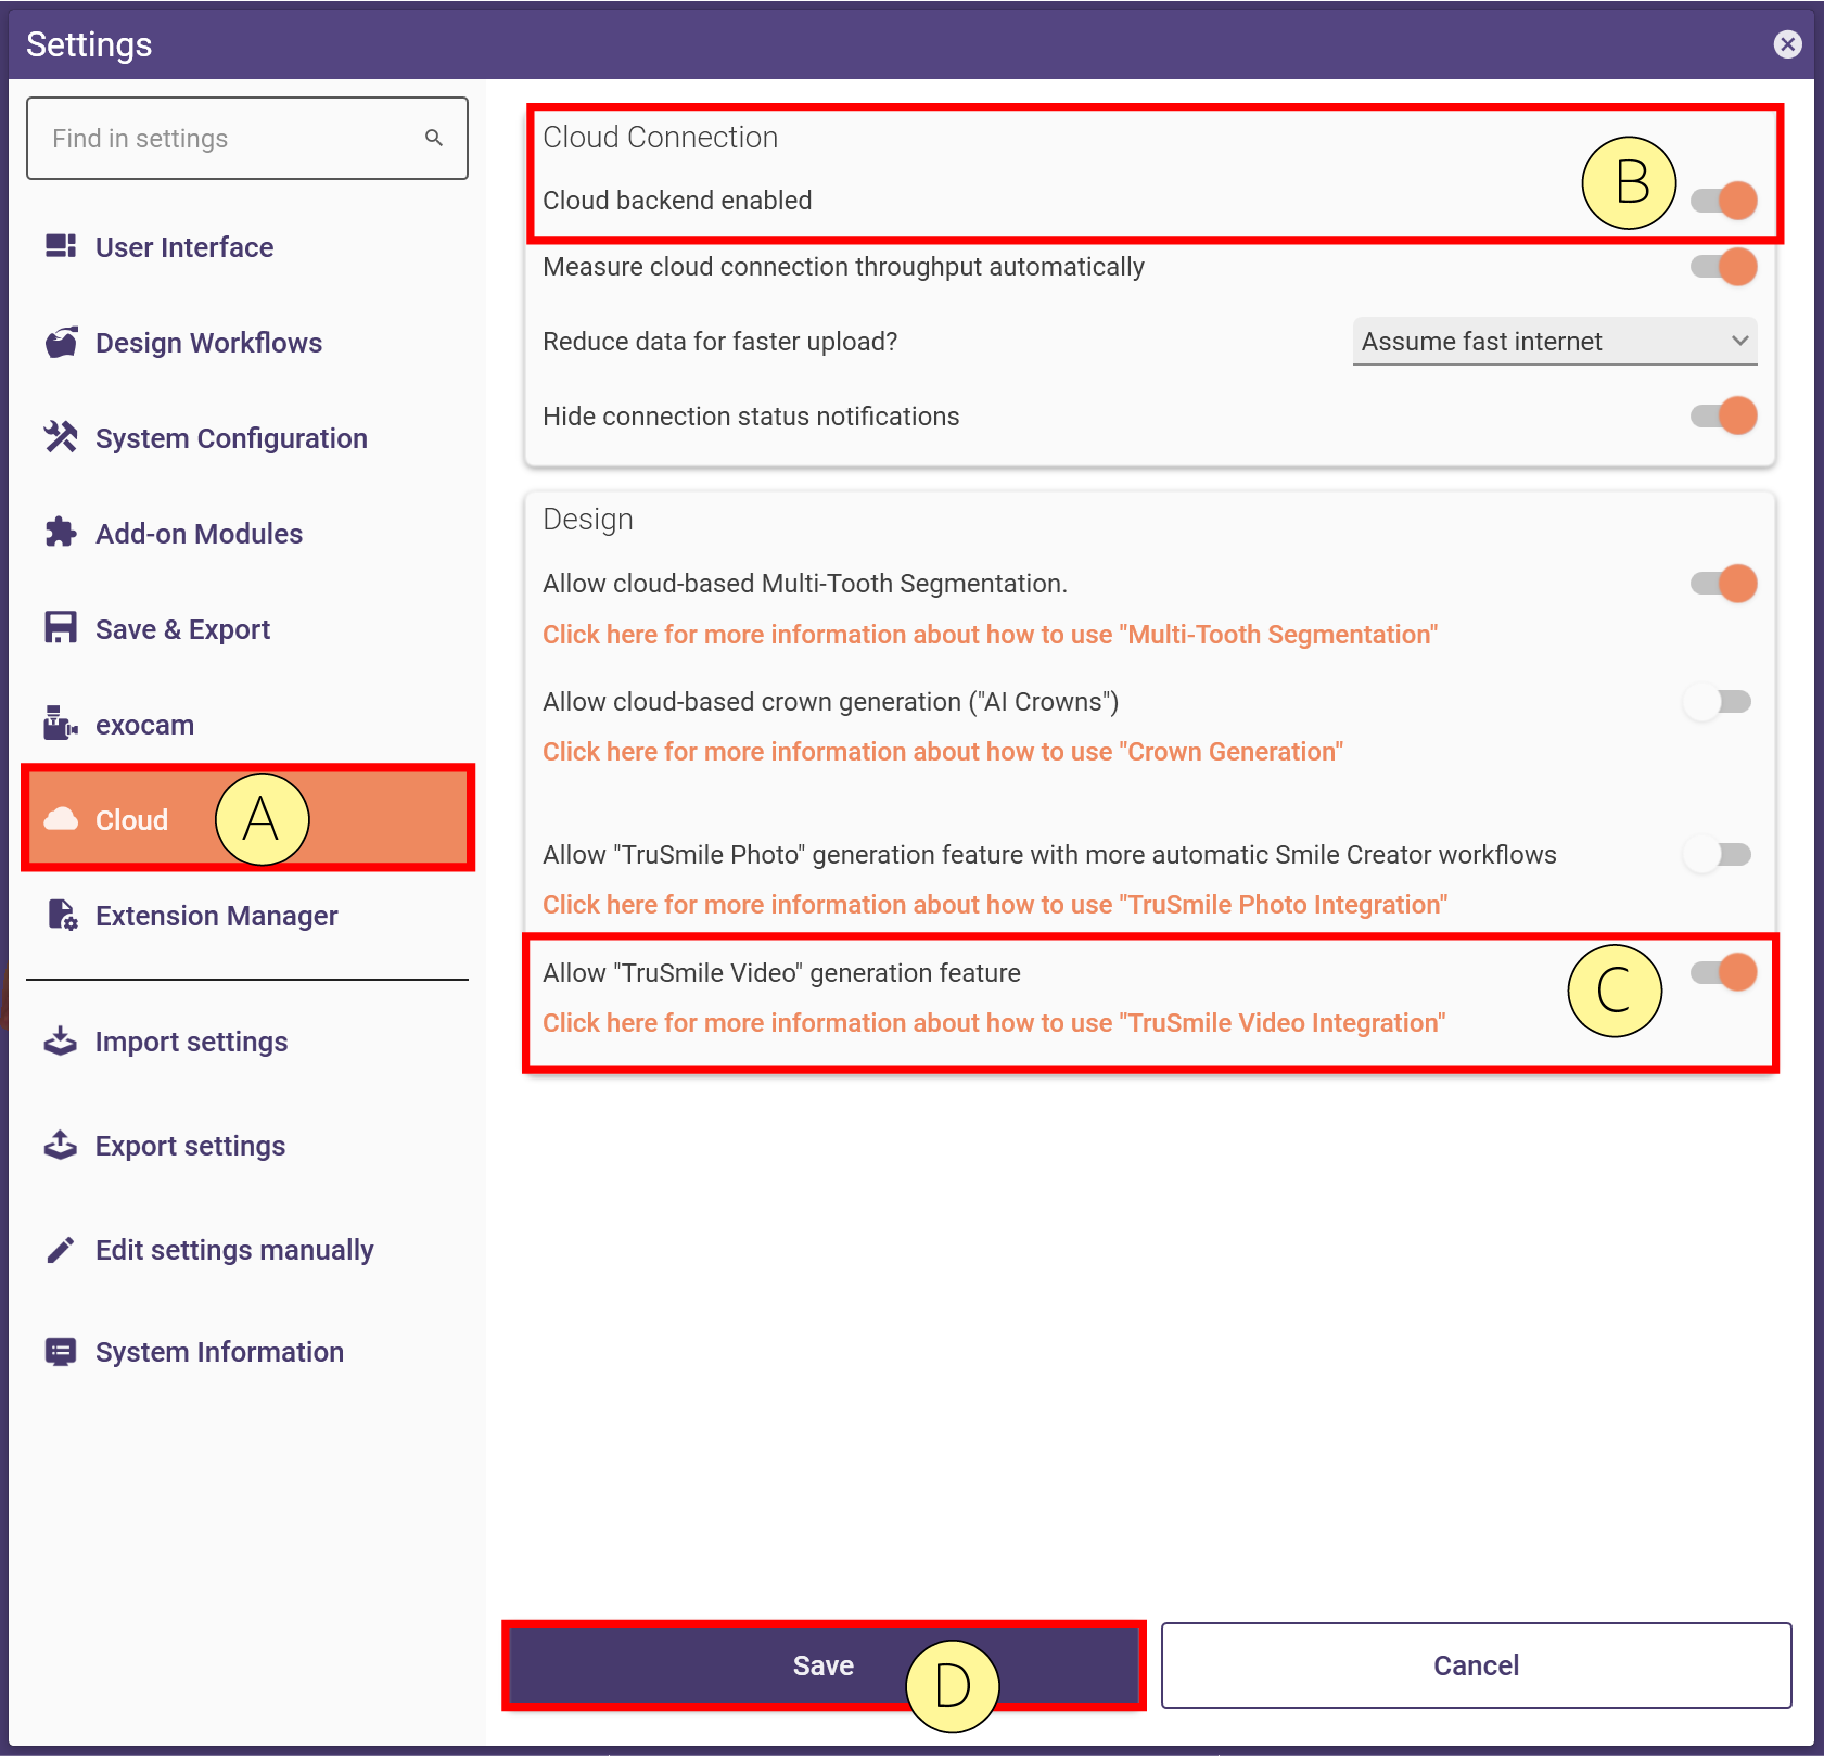Screen dimensions: 1825x1756
Task: Click the Export settings icon
Action: (x=61, y=1145)
